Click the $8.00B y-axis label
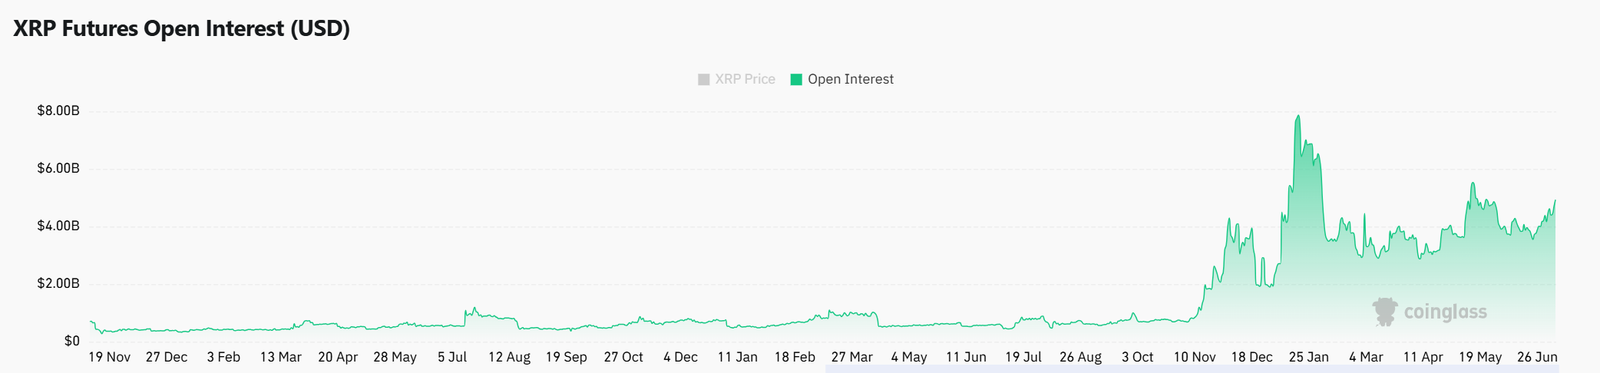1600x373 pixels. [x=58, y=111]
